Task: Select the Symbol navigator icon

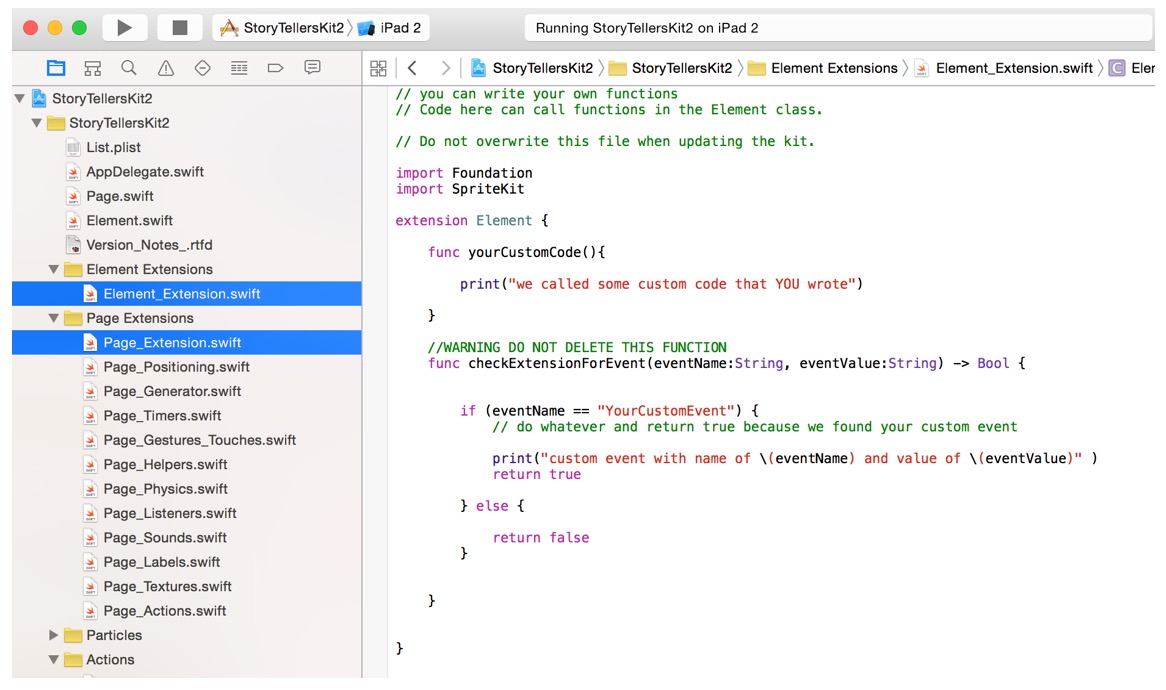Action: pyautogui.click(x=92, y=67)
